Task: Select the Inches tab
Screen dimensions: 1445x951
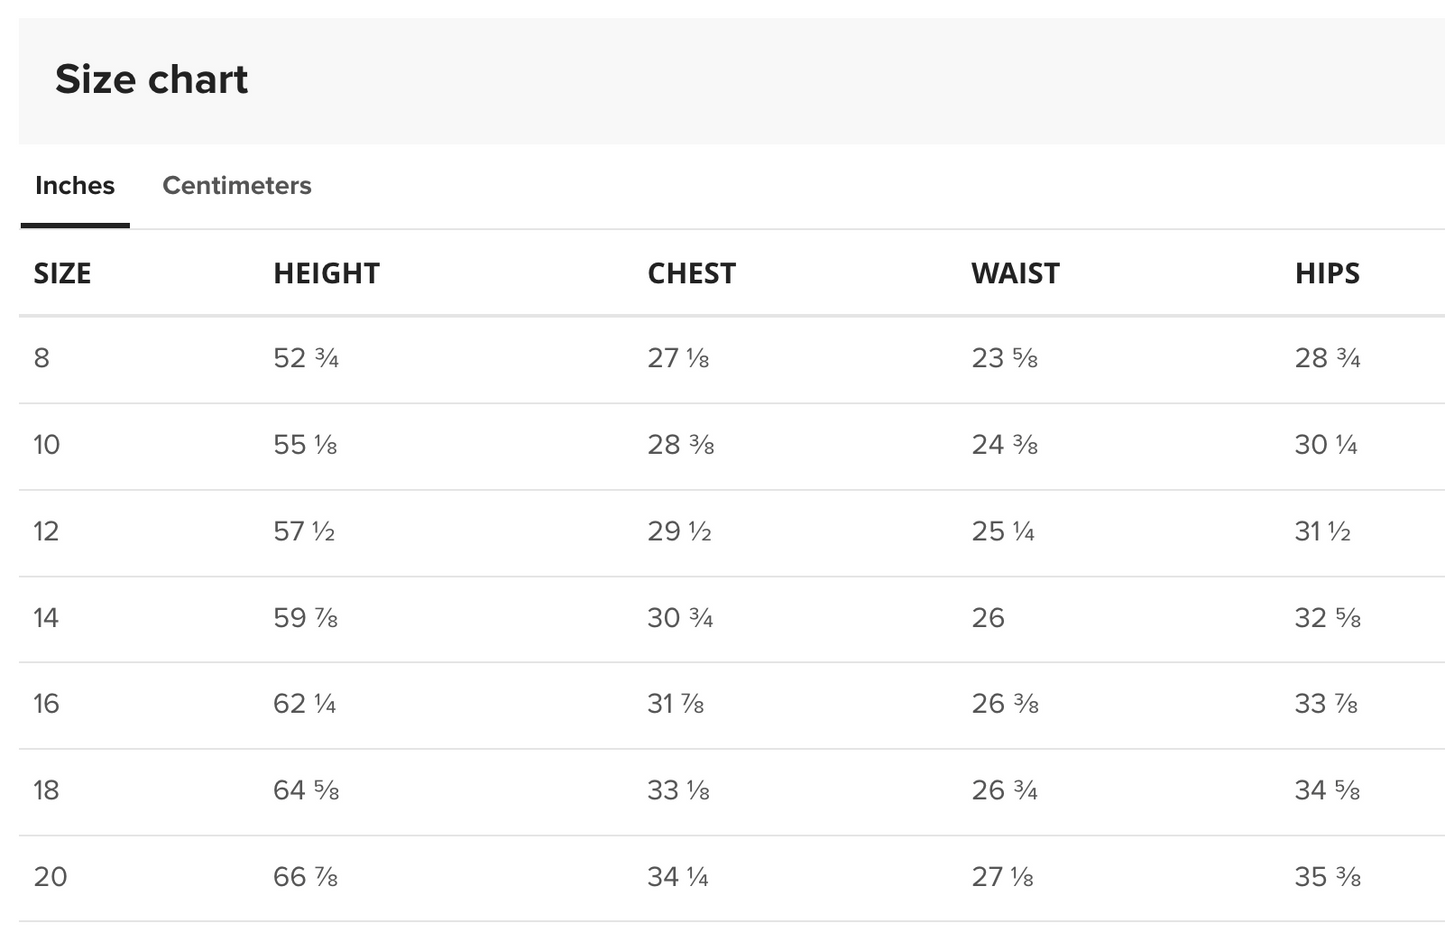Action: coord(75,186)
